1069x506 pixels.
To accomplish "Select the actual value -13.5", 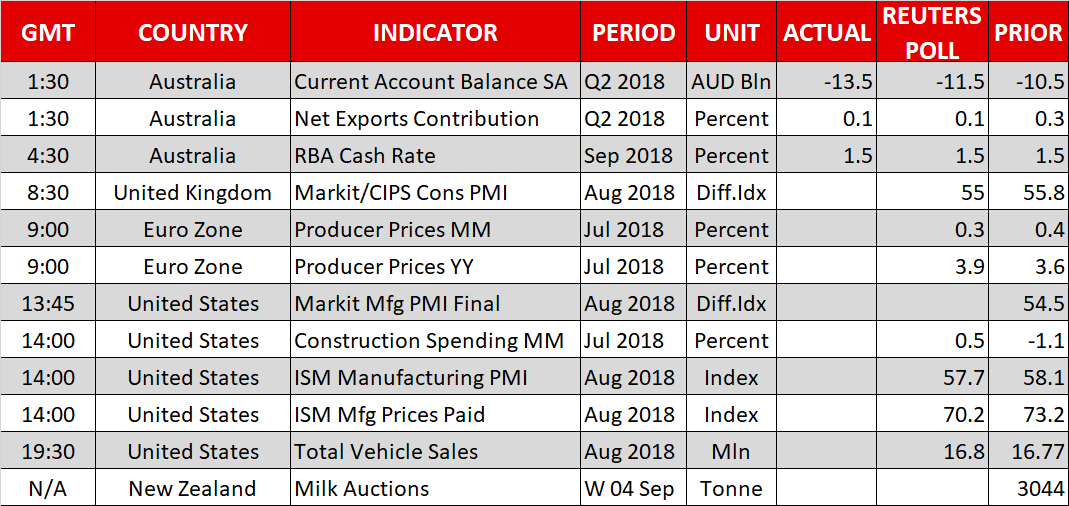I will (x=848, y=82).
